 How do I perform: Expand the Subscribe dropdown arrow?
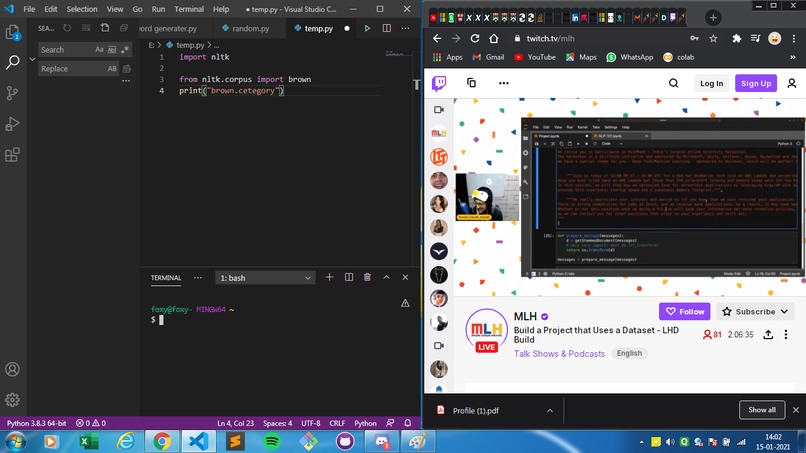[784, 312]
